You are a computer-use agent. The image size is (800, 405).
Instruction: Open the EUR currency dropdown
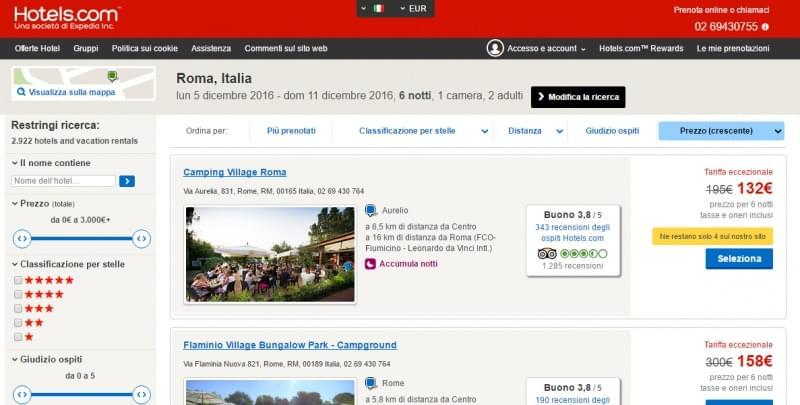pos(412,8)
